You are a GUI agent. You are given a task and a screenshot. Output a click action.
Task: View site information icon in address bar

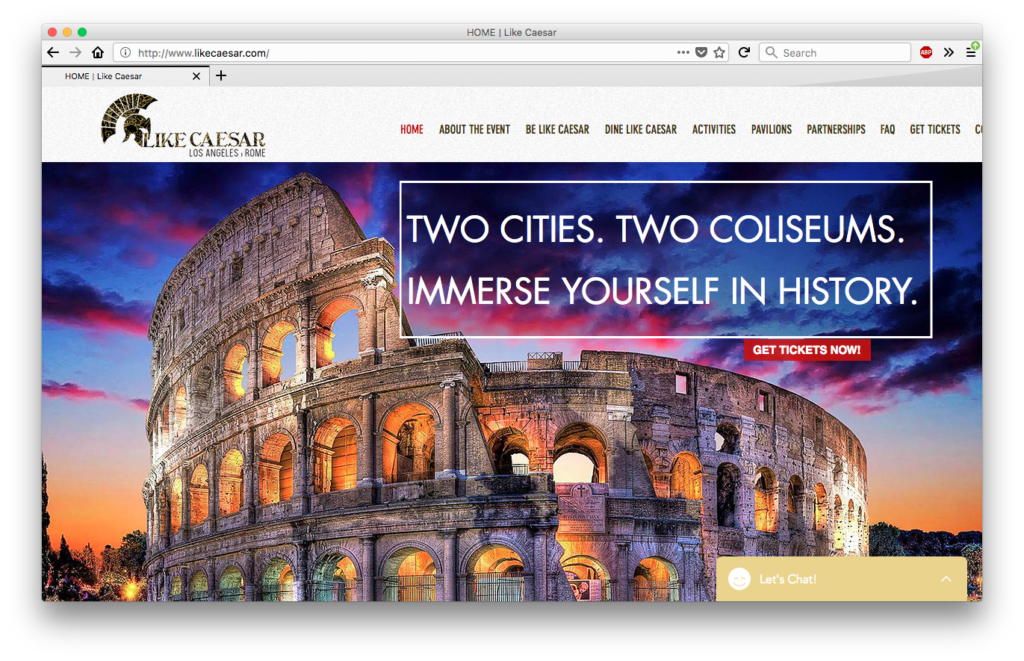pyautogui.click(x=125, y=52)
